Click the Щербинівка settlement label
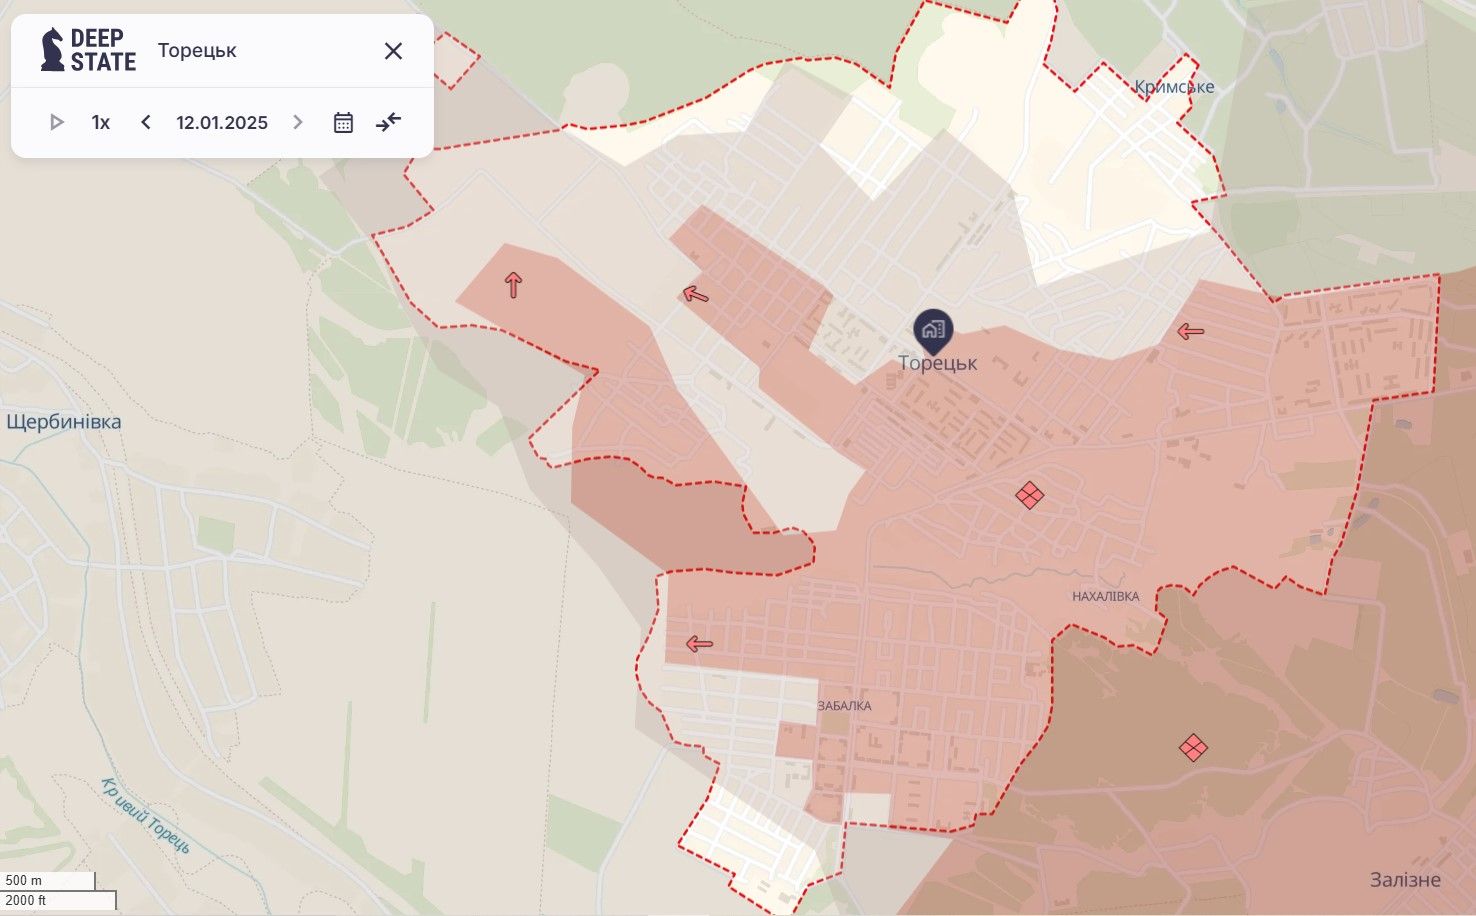 point(64,422)
